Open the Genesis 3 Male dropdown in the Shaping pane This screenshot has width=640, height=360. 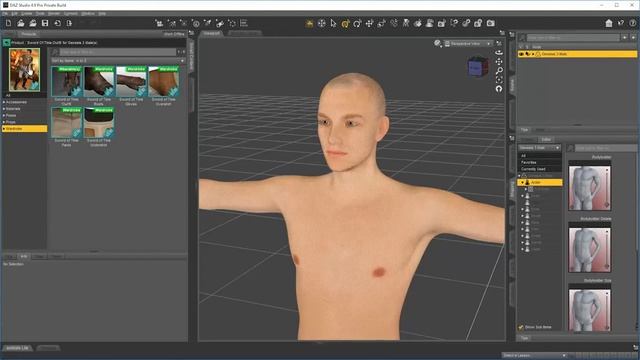click(539, 148)
